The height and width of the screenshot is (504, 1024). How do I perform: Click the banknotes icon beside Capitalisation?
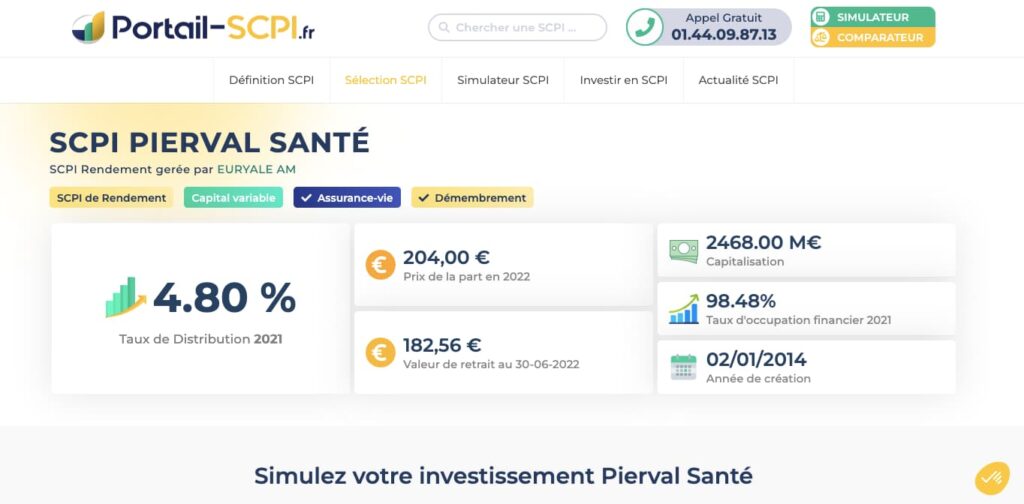coord(684,251)
